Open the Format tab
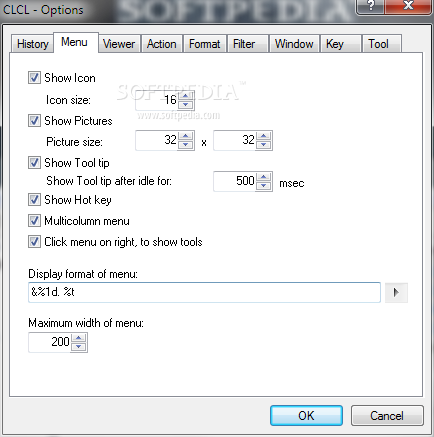Image resolution: width=434 pixels, height=437 pixels. 205,44
